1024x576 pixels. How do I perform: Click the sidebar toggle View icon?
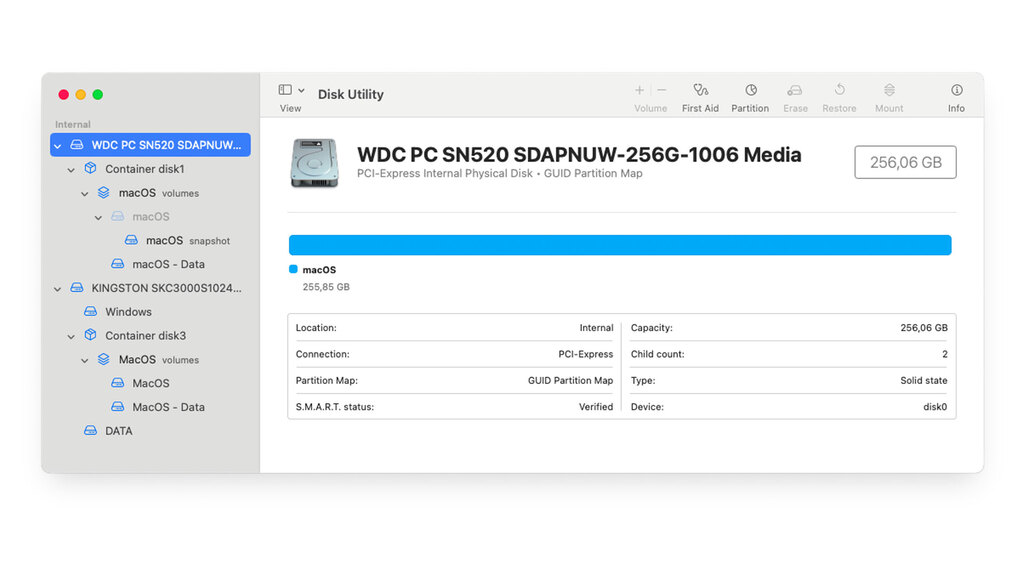coord(285,90)
